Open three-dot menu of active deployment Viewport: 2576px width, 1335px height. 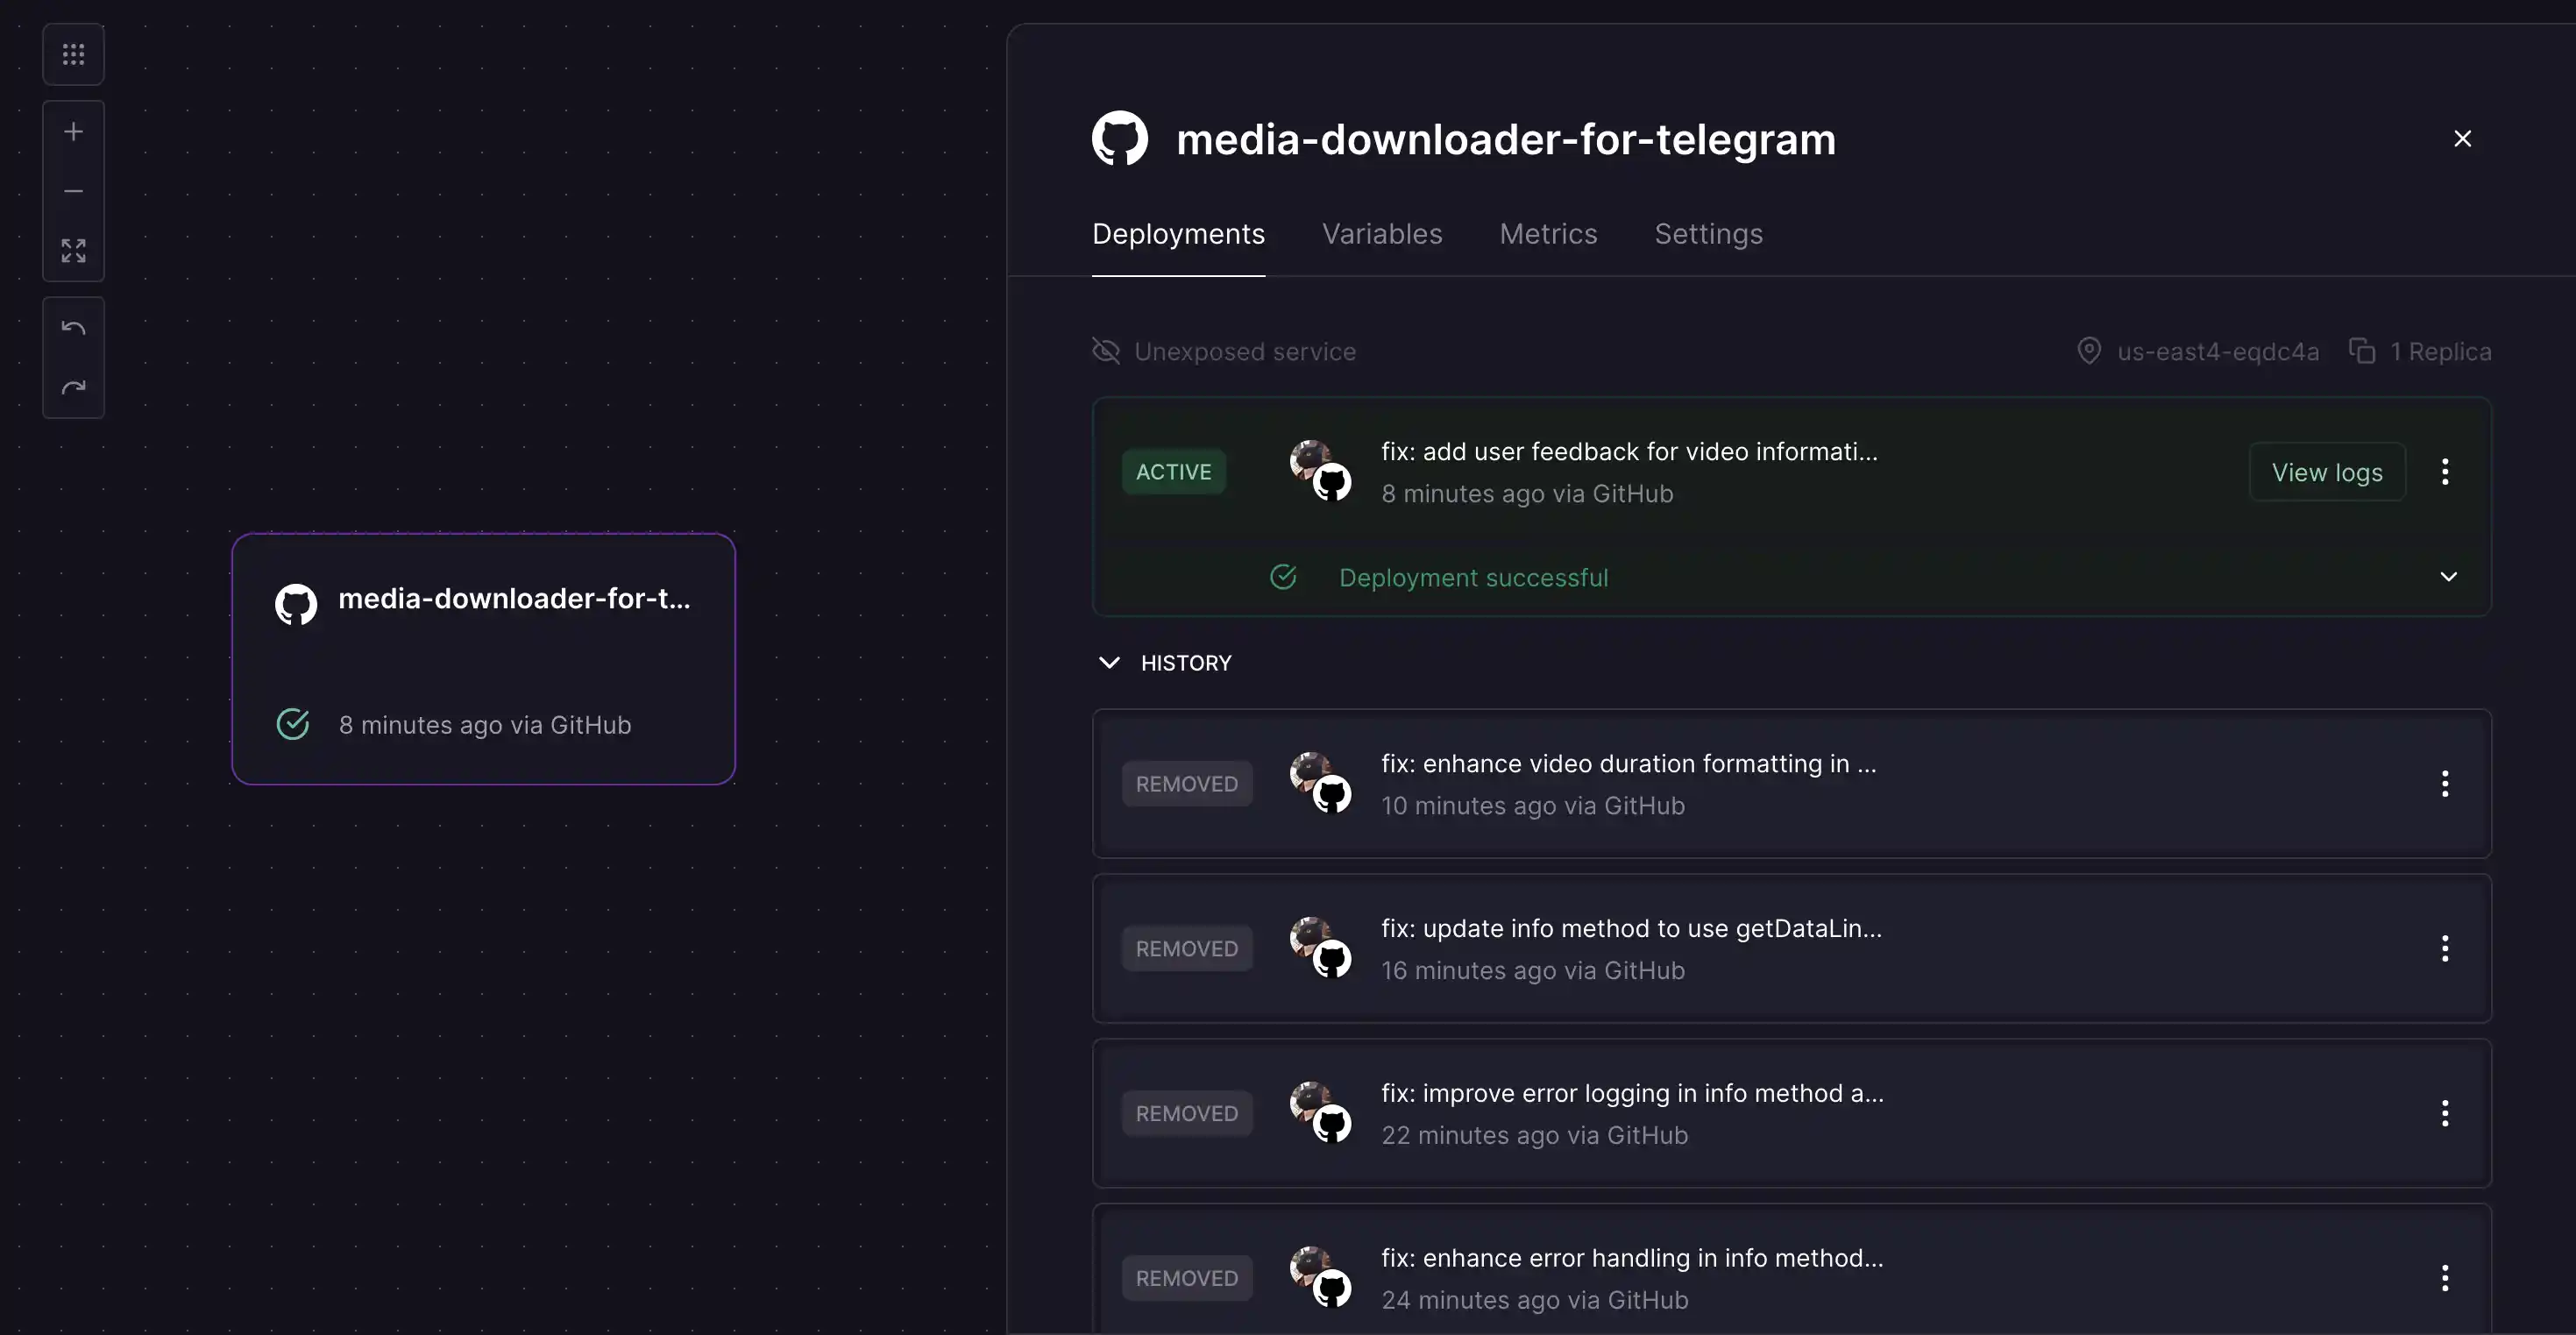tap(2444, 472)
